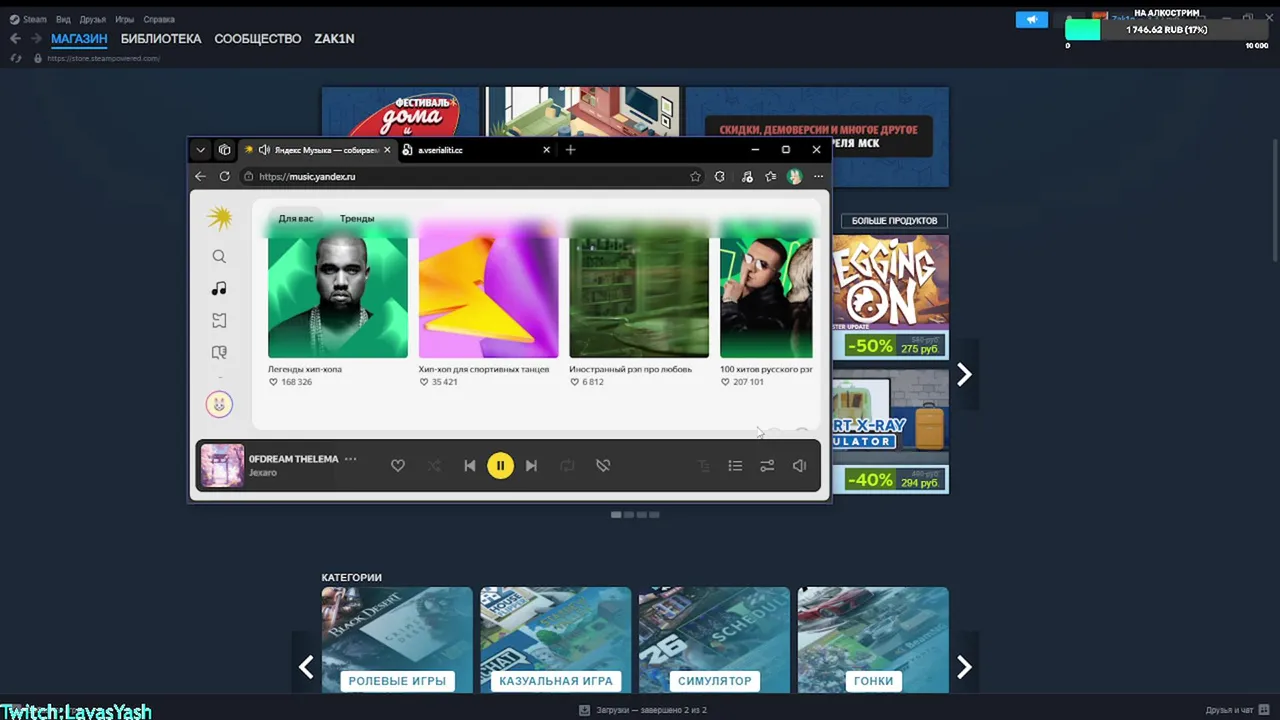Open the Вид menu in Steam

[63, 19]
